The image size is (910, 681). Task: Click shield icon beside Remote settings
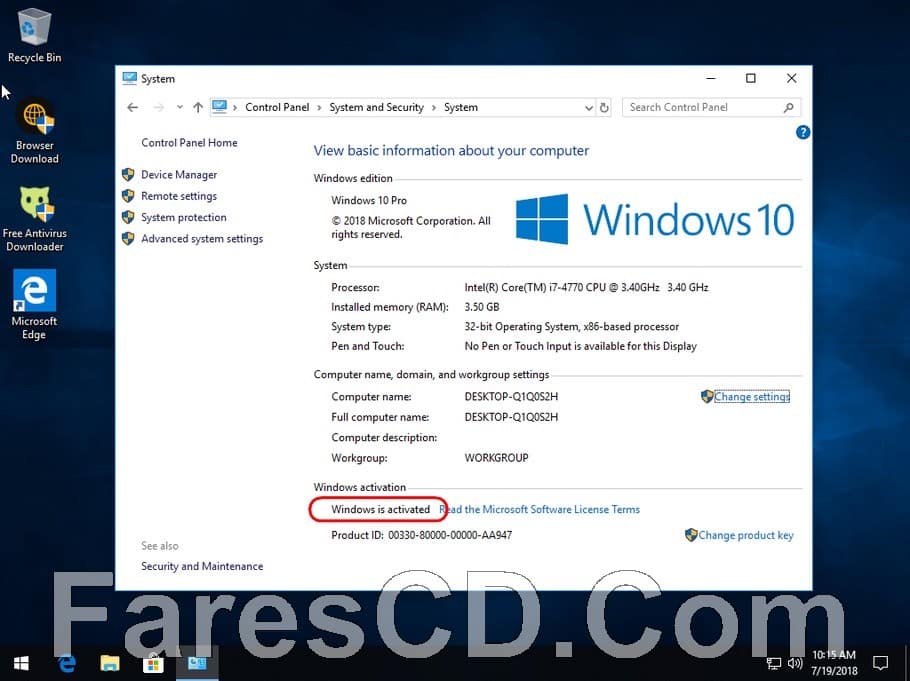pyautogui.click(x=128, y=196)
